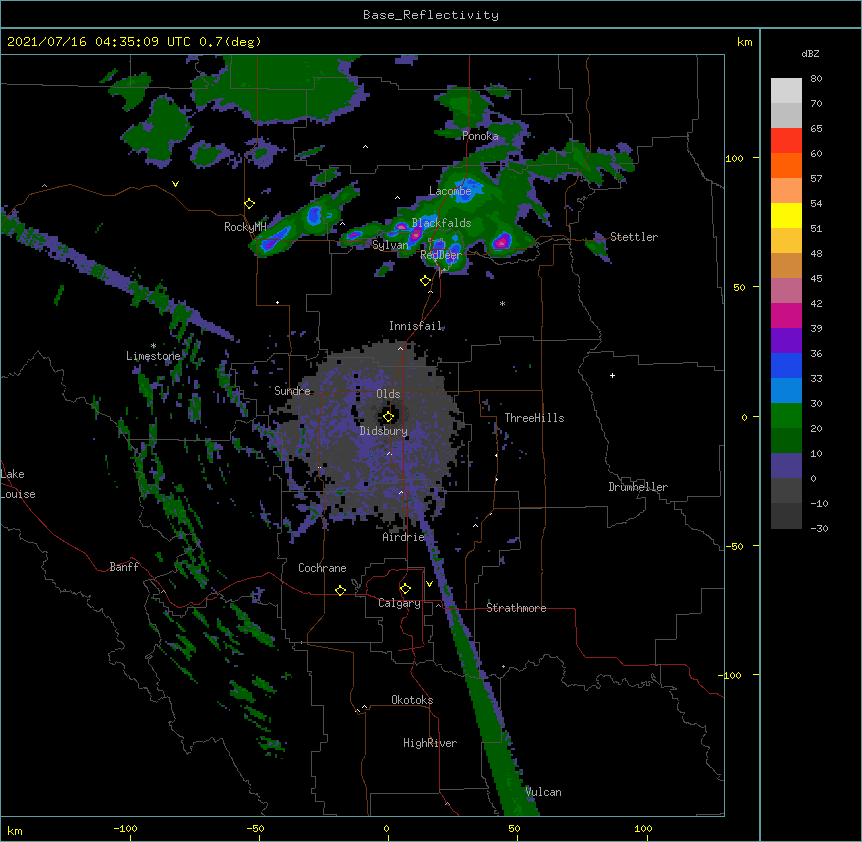
Task: Click the Base_Reflectivity title
Action: 431,15
